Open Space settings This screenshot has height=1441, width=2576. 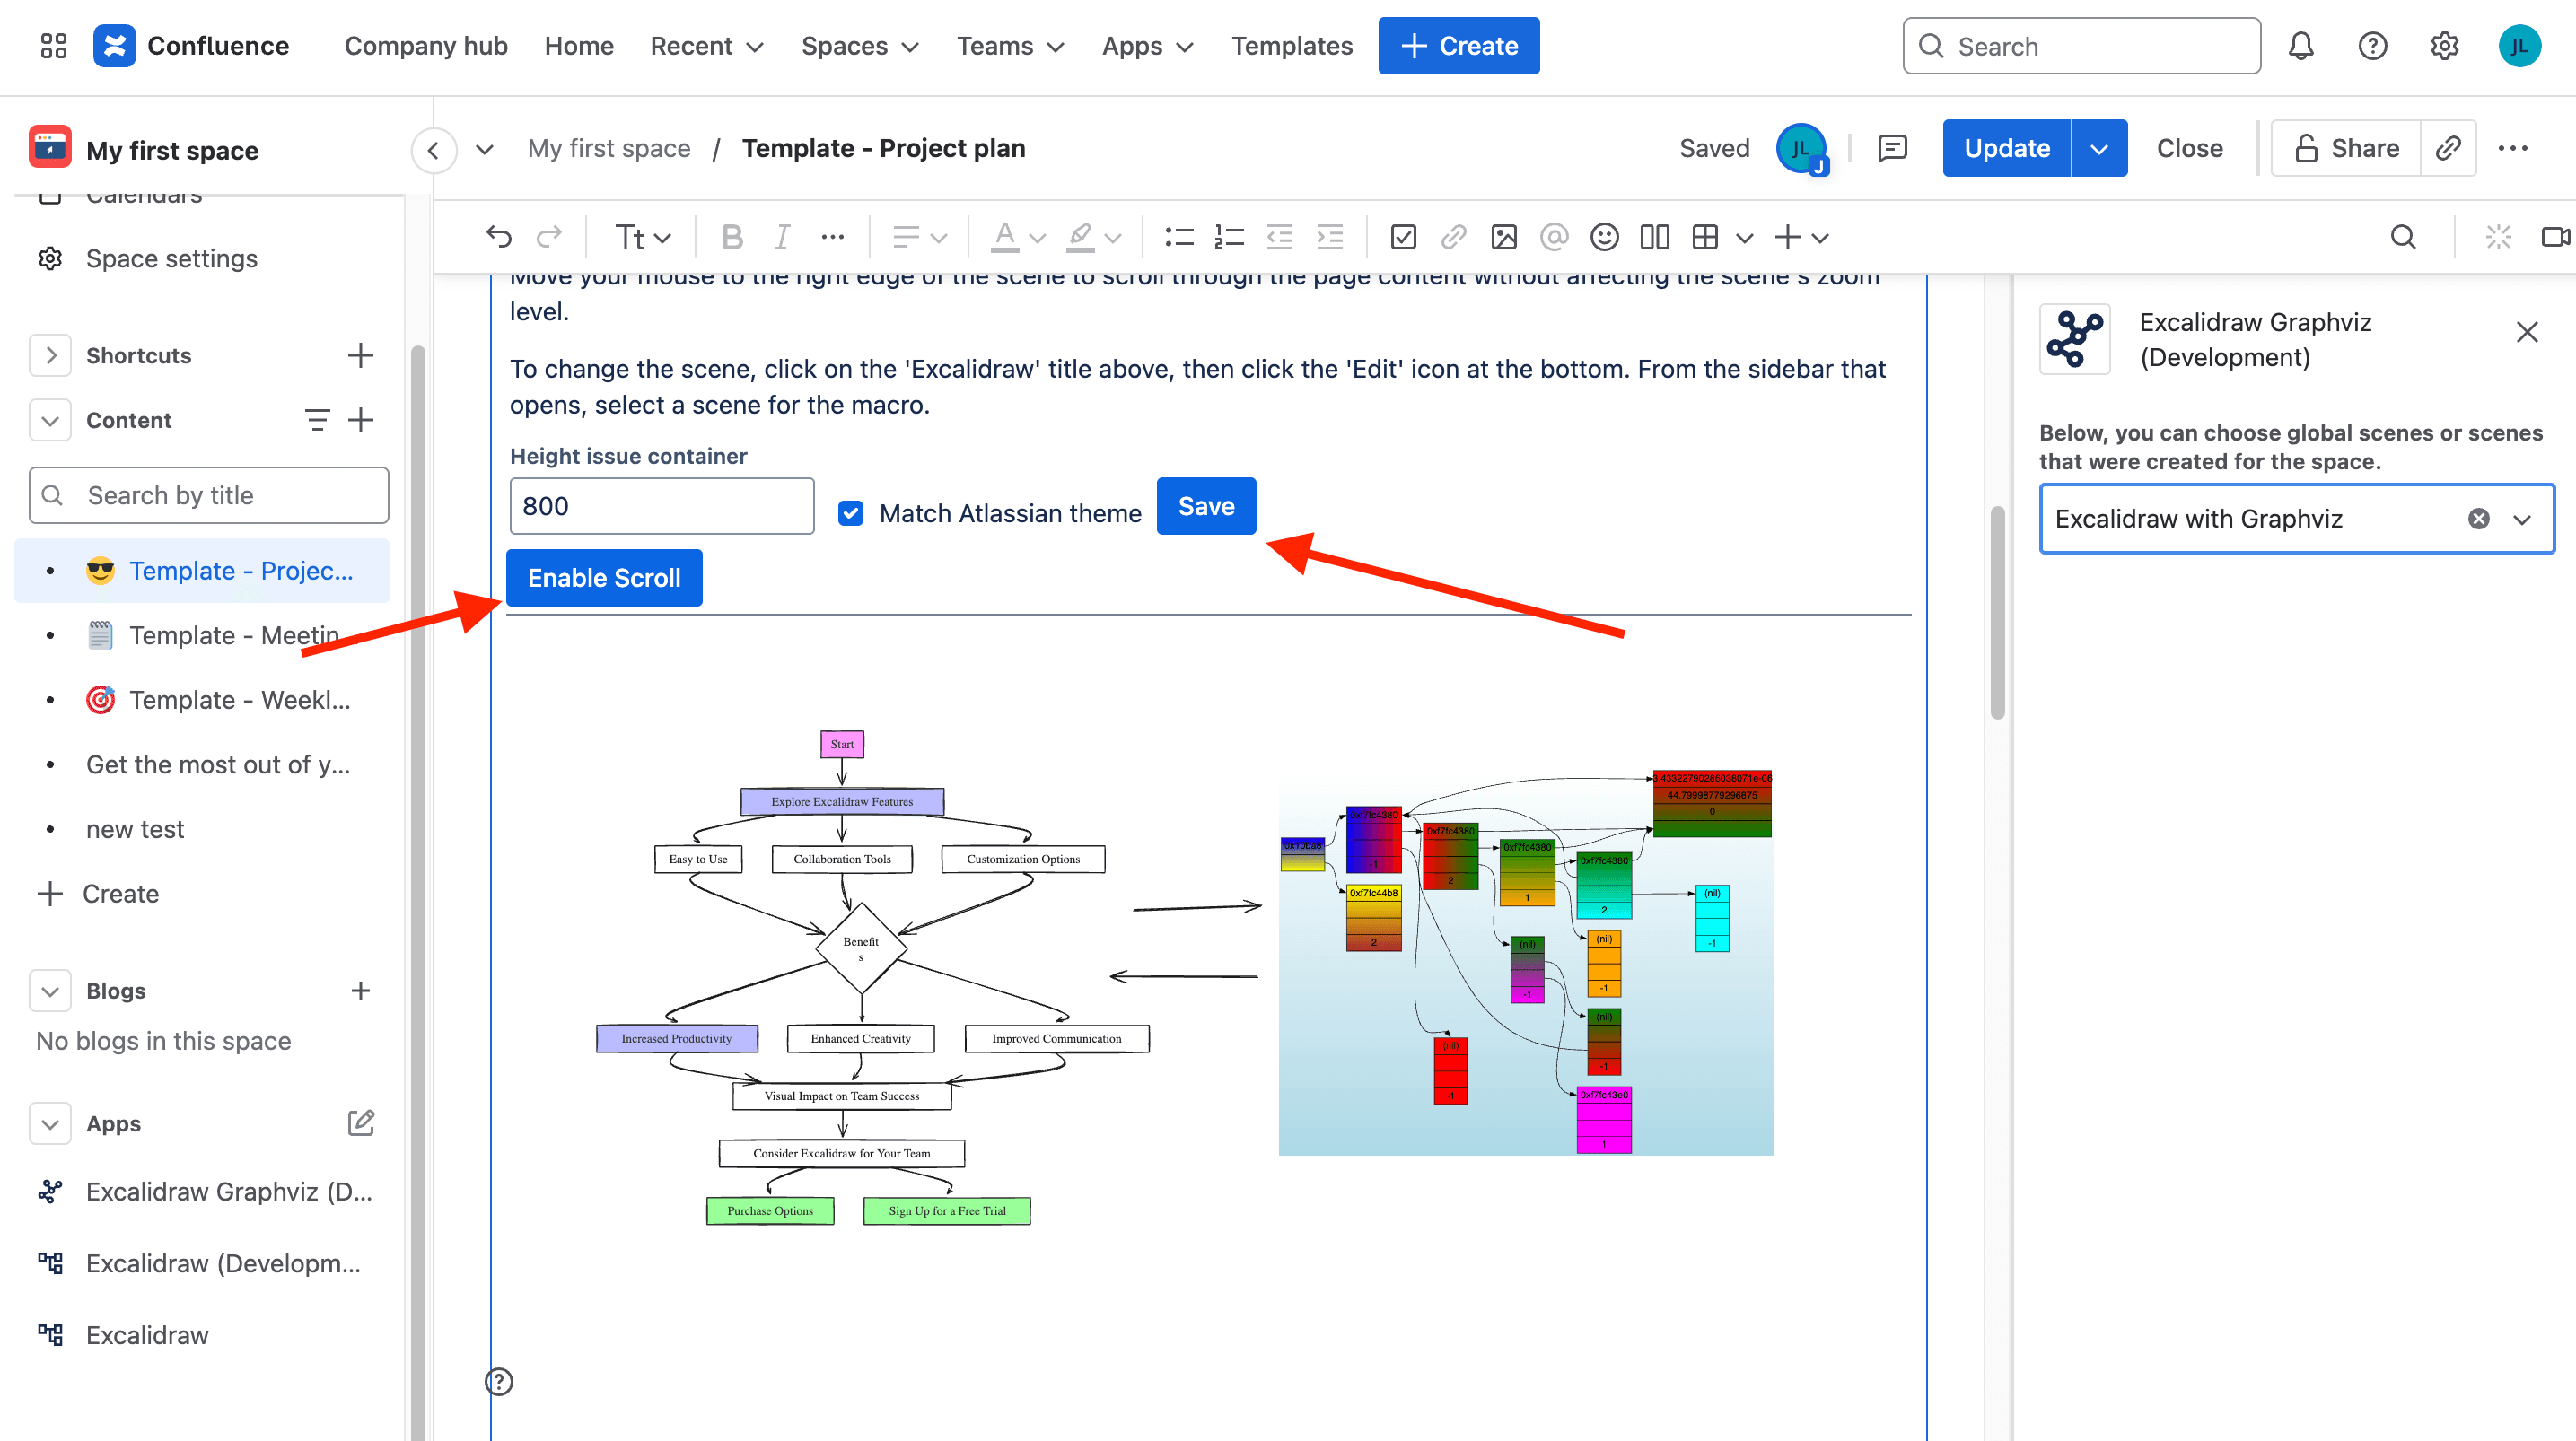[171, 258]
